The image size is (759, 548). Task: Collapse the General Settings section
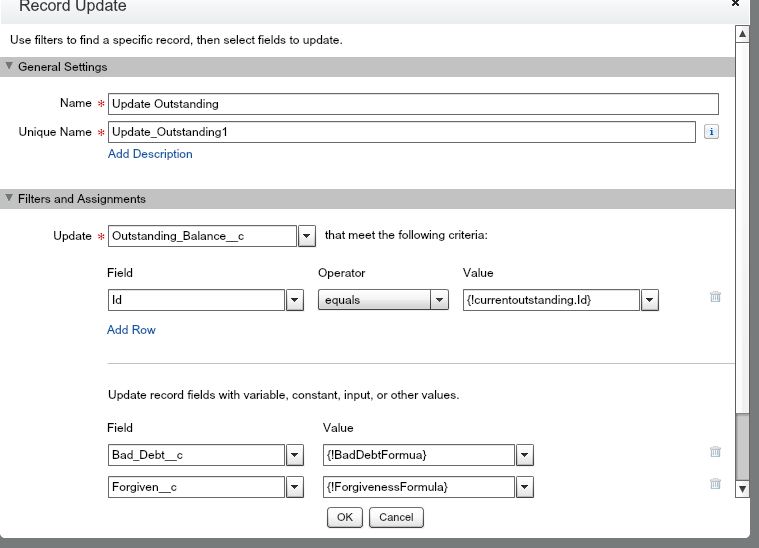click(10, 67)
